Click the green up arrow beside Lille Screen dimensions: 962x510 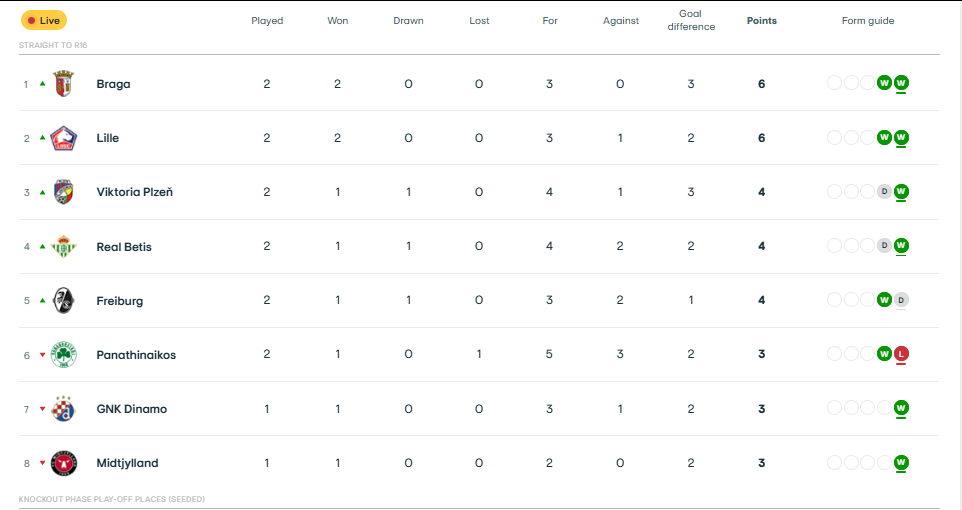42,137
